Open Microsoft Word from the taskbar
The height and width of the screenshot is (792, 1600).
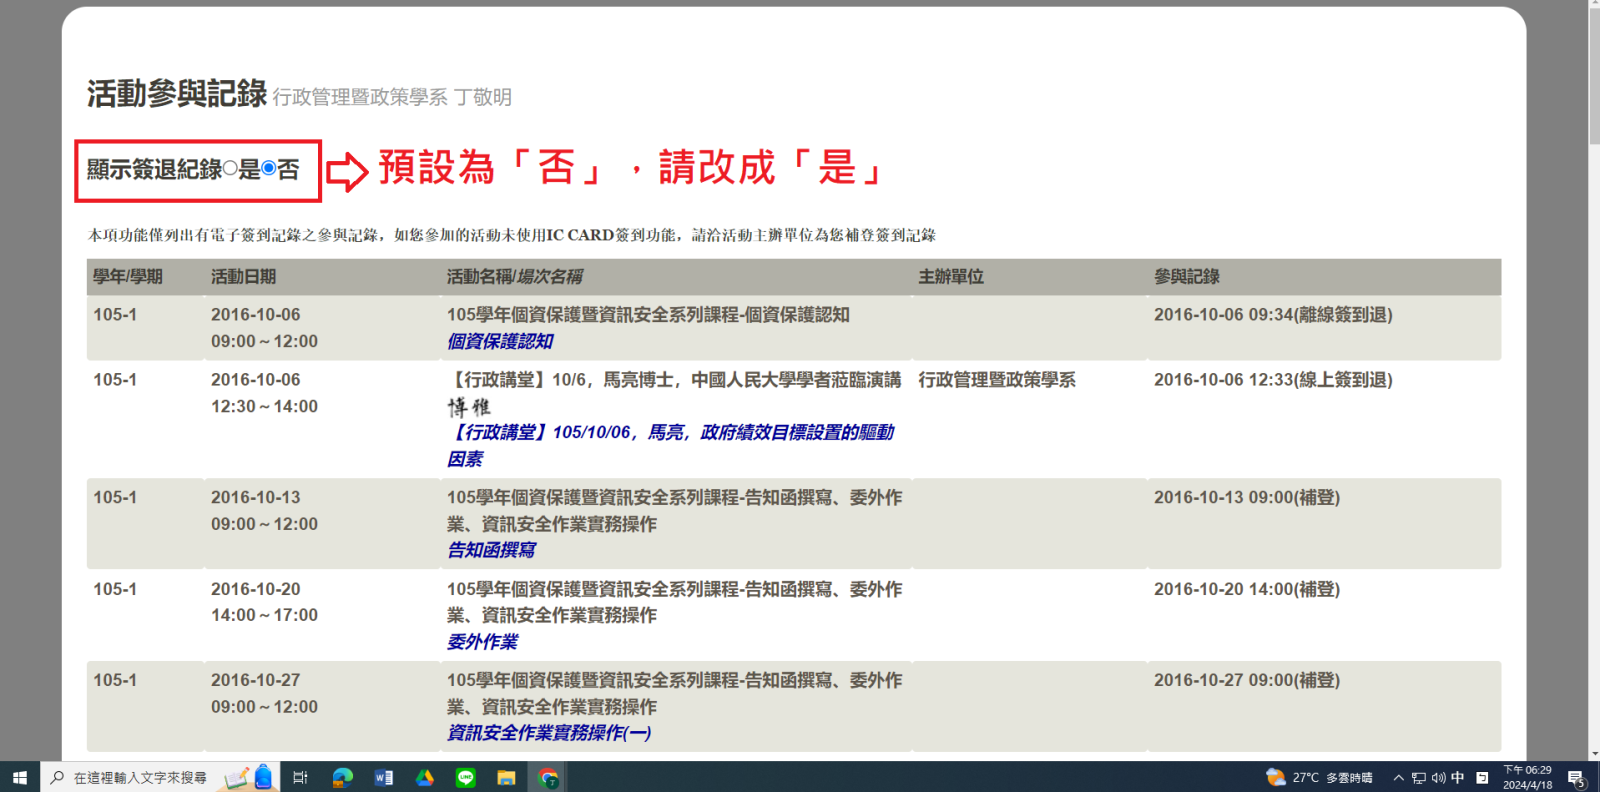click(x=383, y=777)
